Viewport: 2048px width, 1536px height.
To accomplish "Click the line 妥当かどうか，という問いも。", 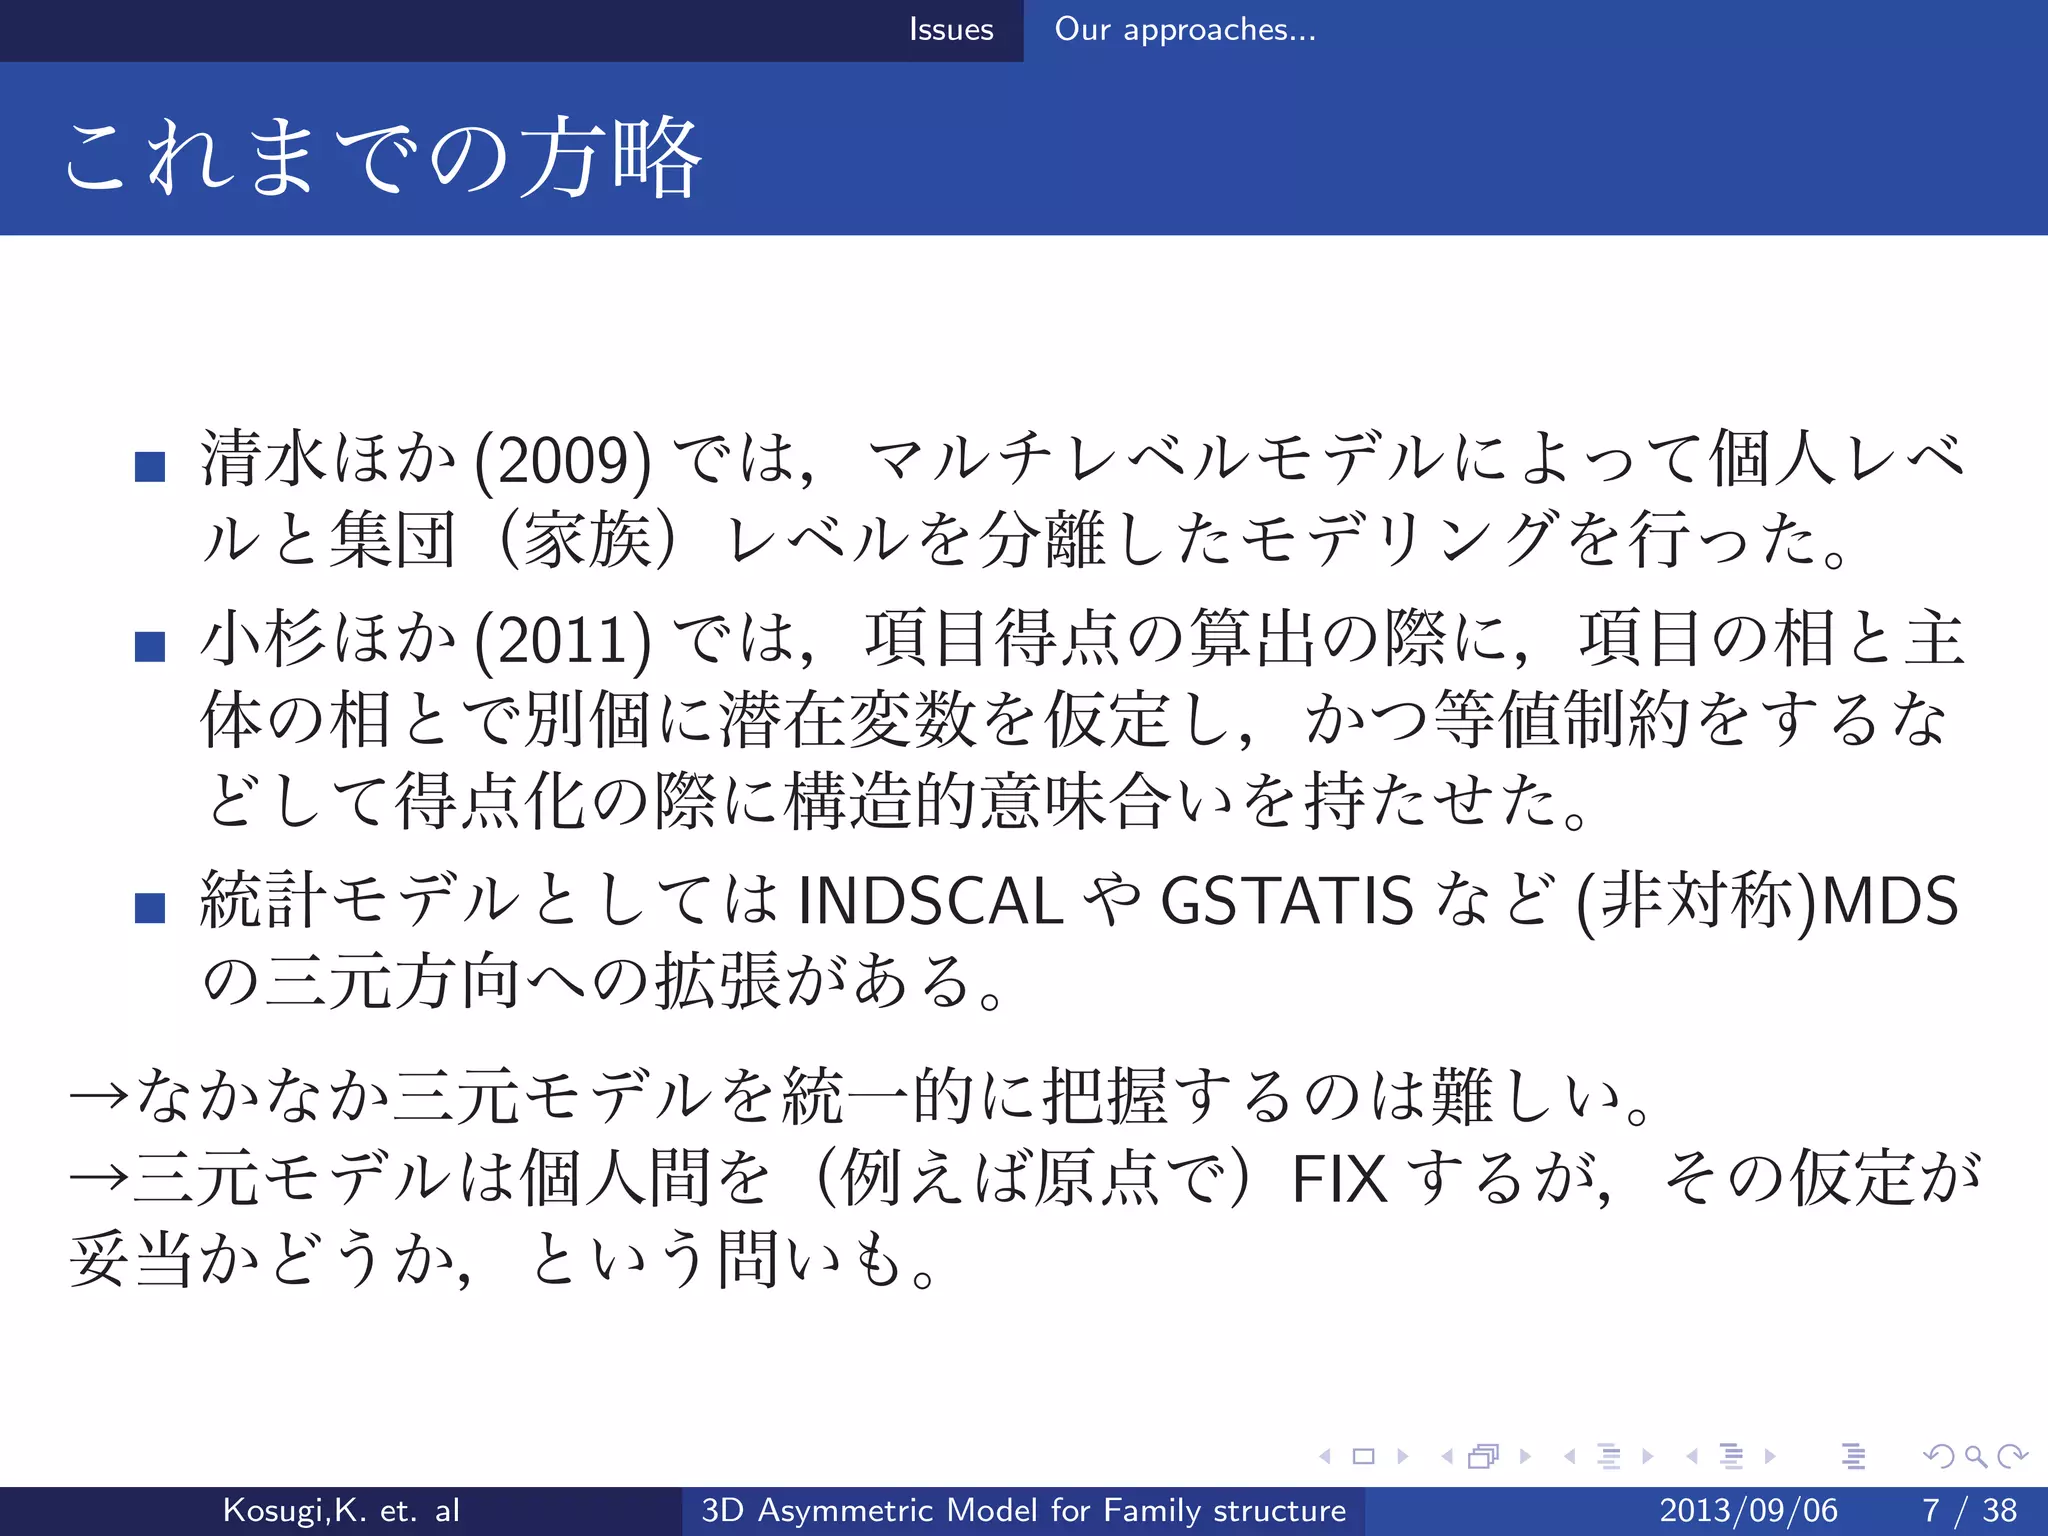I will pos(505,1259).
